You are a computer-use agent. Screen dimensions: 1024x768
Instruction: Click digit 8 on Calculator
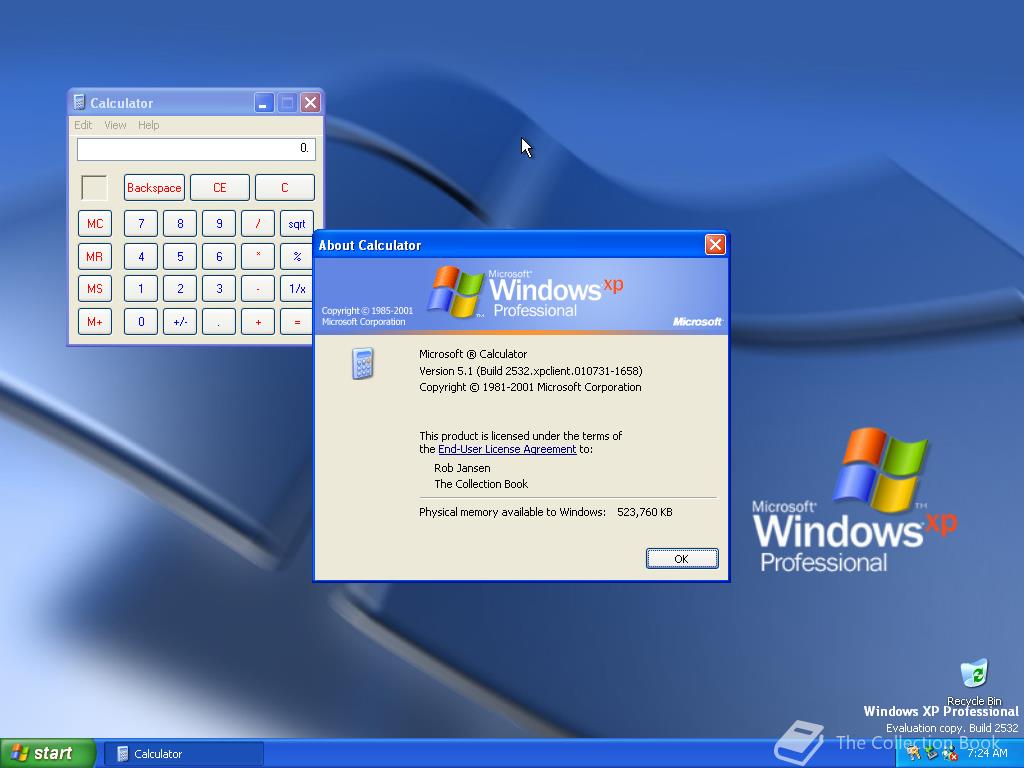(180, 223)
